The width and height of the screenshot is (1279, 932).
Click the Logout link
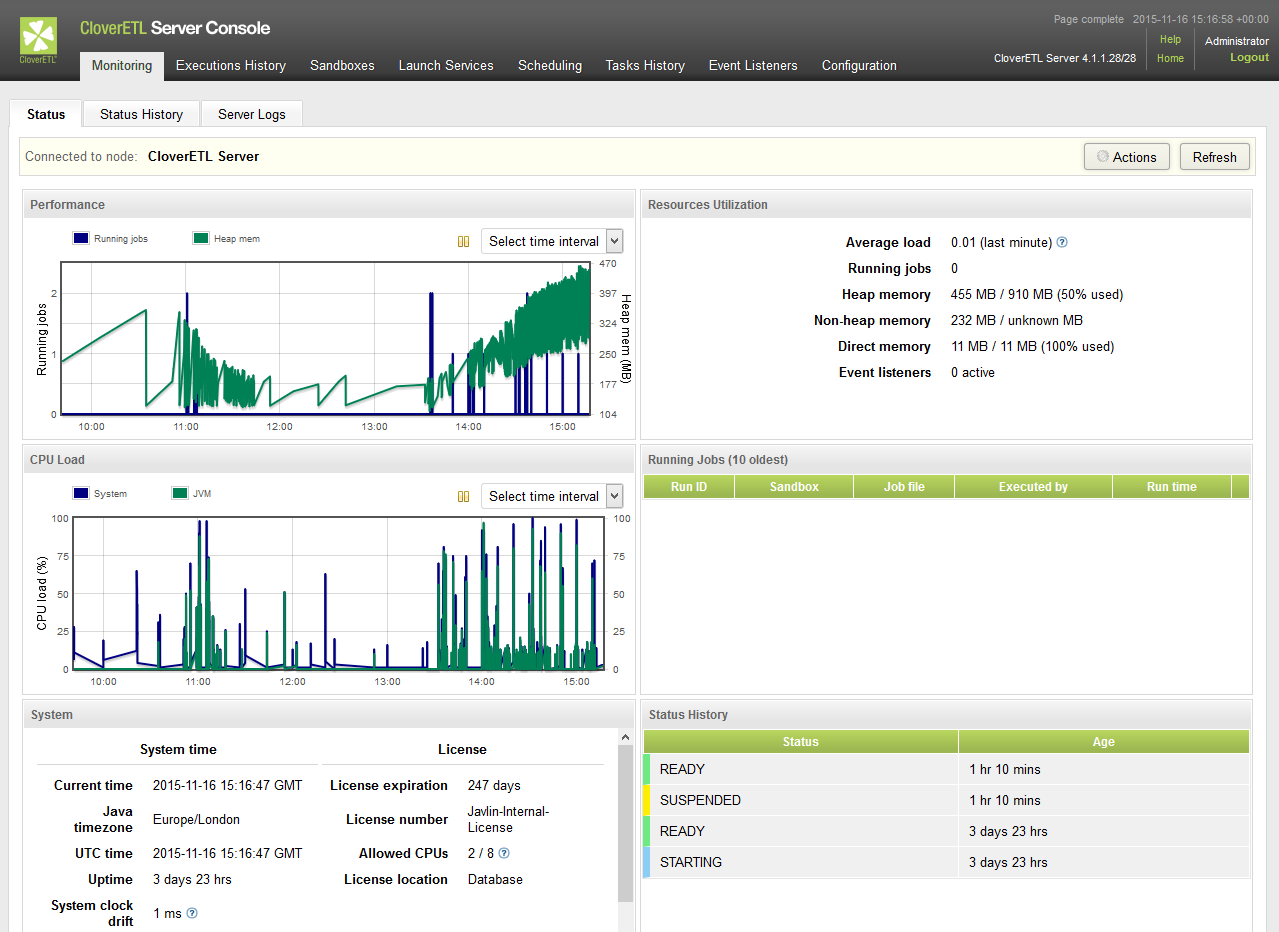[x=1249, y=58]
